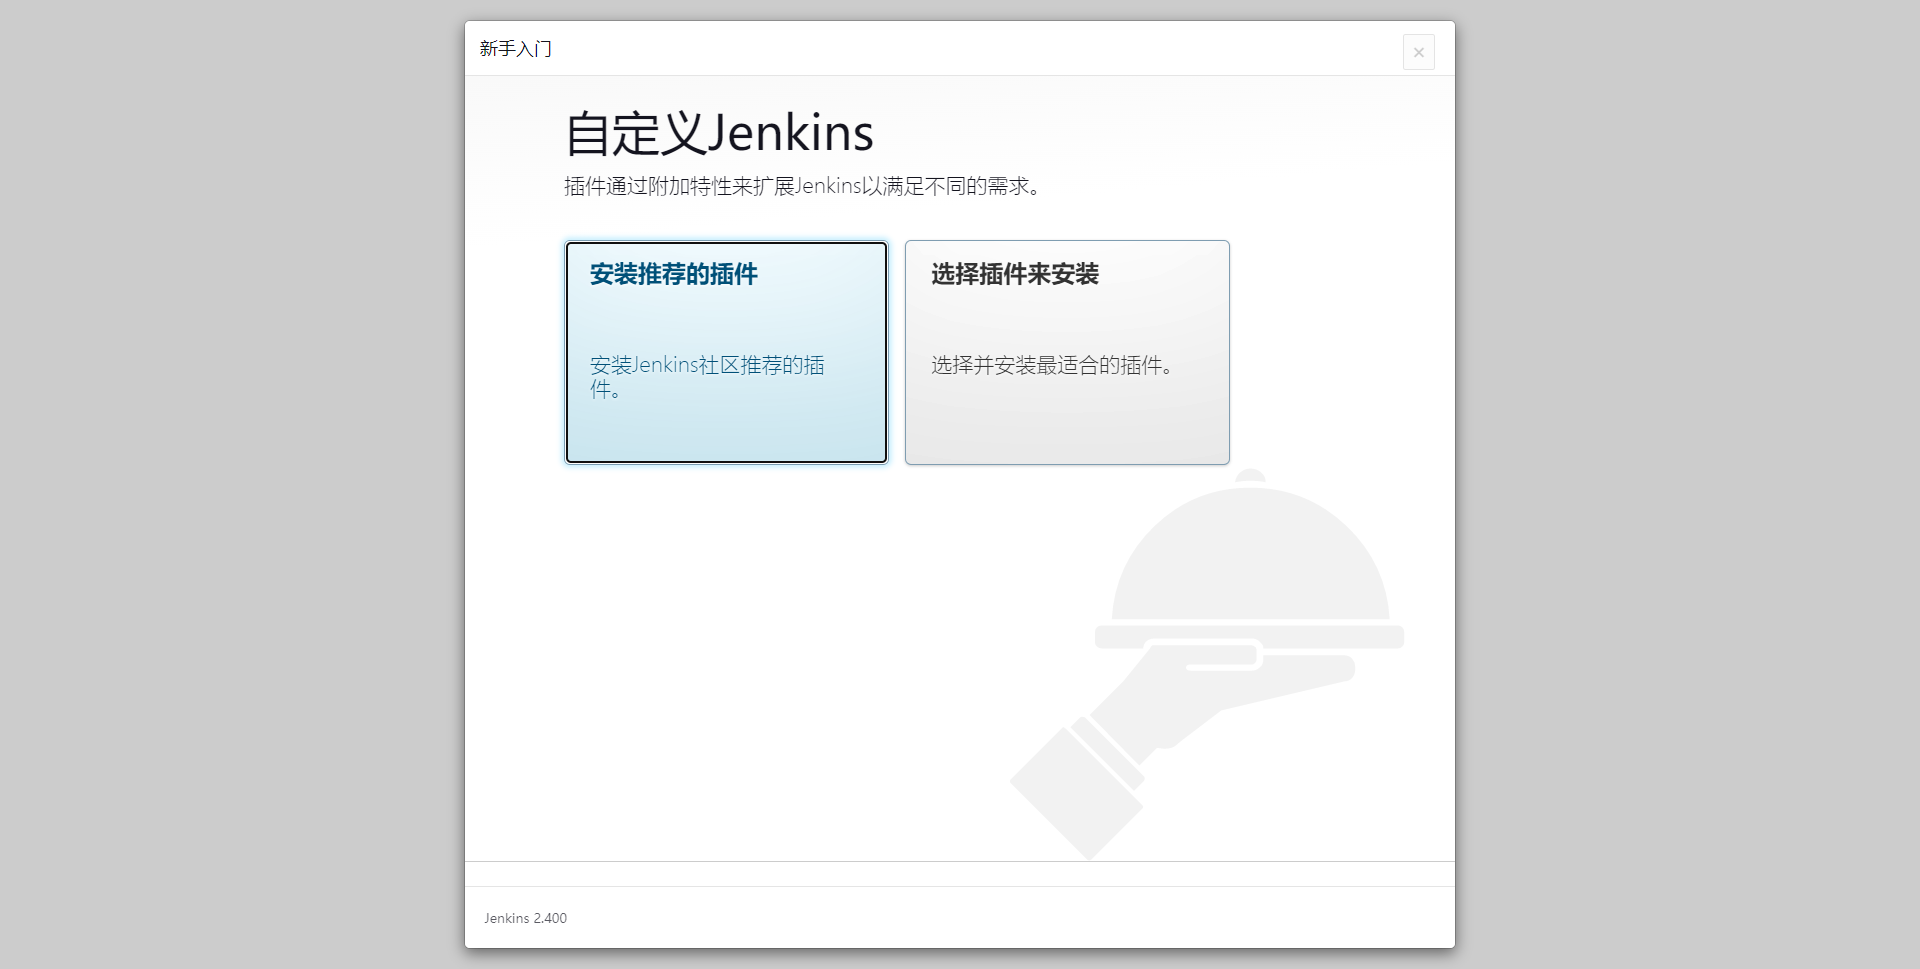Close the 新手入门 setup dialog

tap(1418, 52)
